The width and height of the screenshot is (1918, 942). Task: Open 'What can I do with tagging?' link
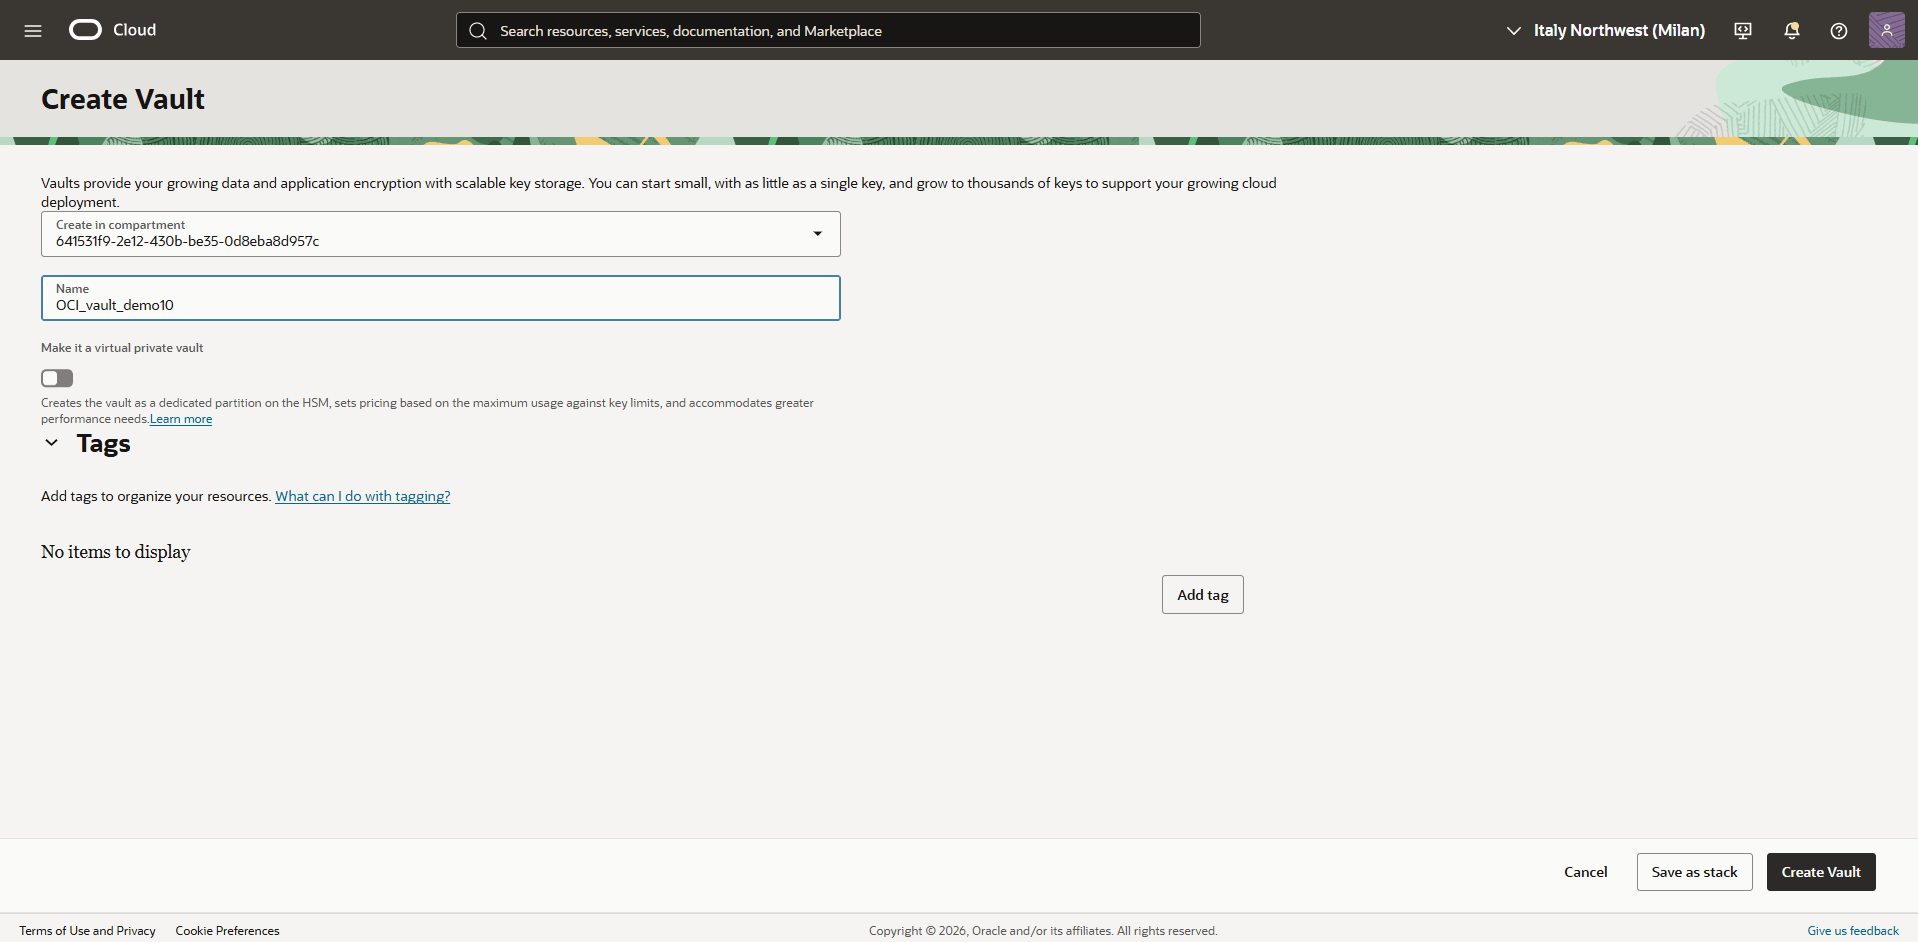coord(363,496)
